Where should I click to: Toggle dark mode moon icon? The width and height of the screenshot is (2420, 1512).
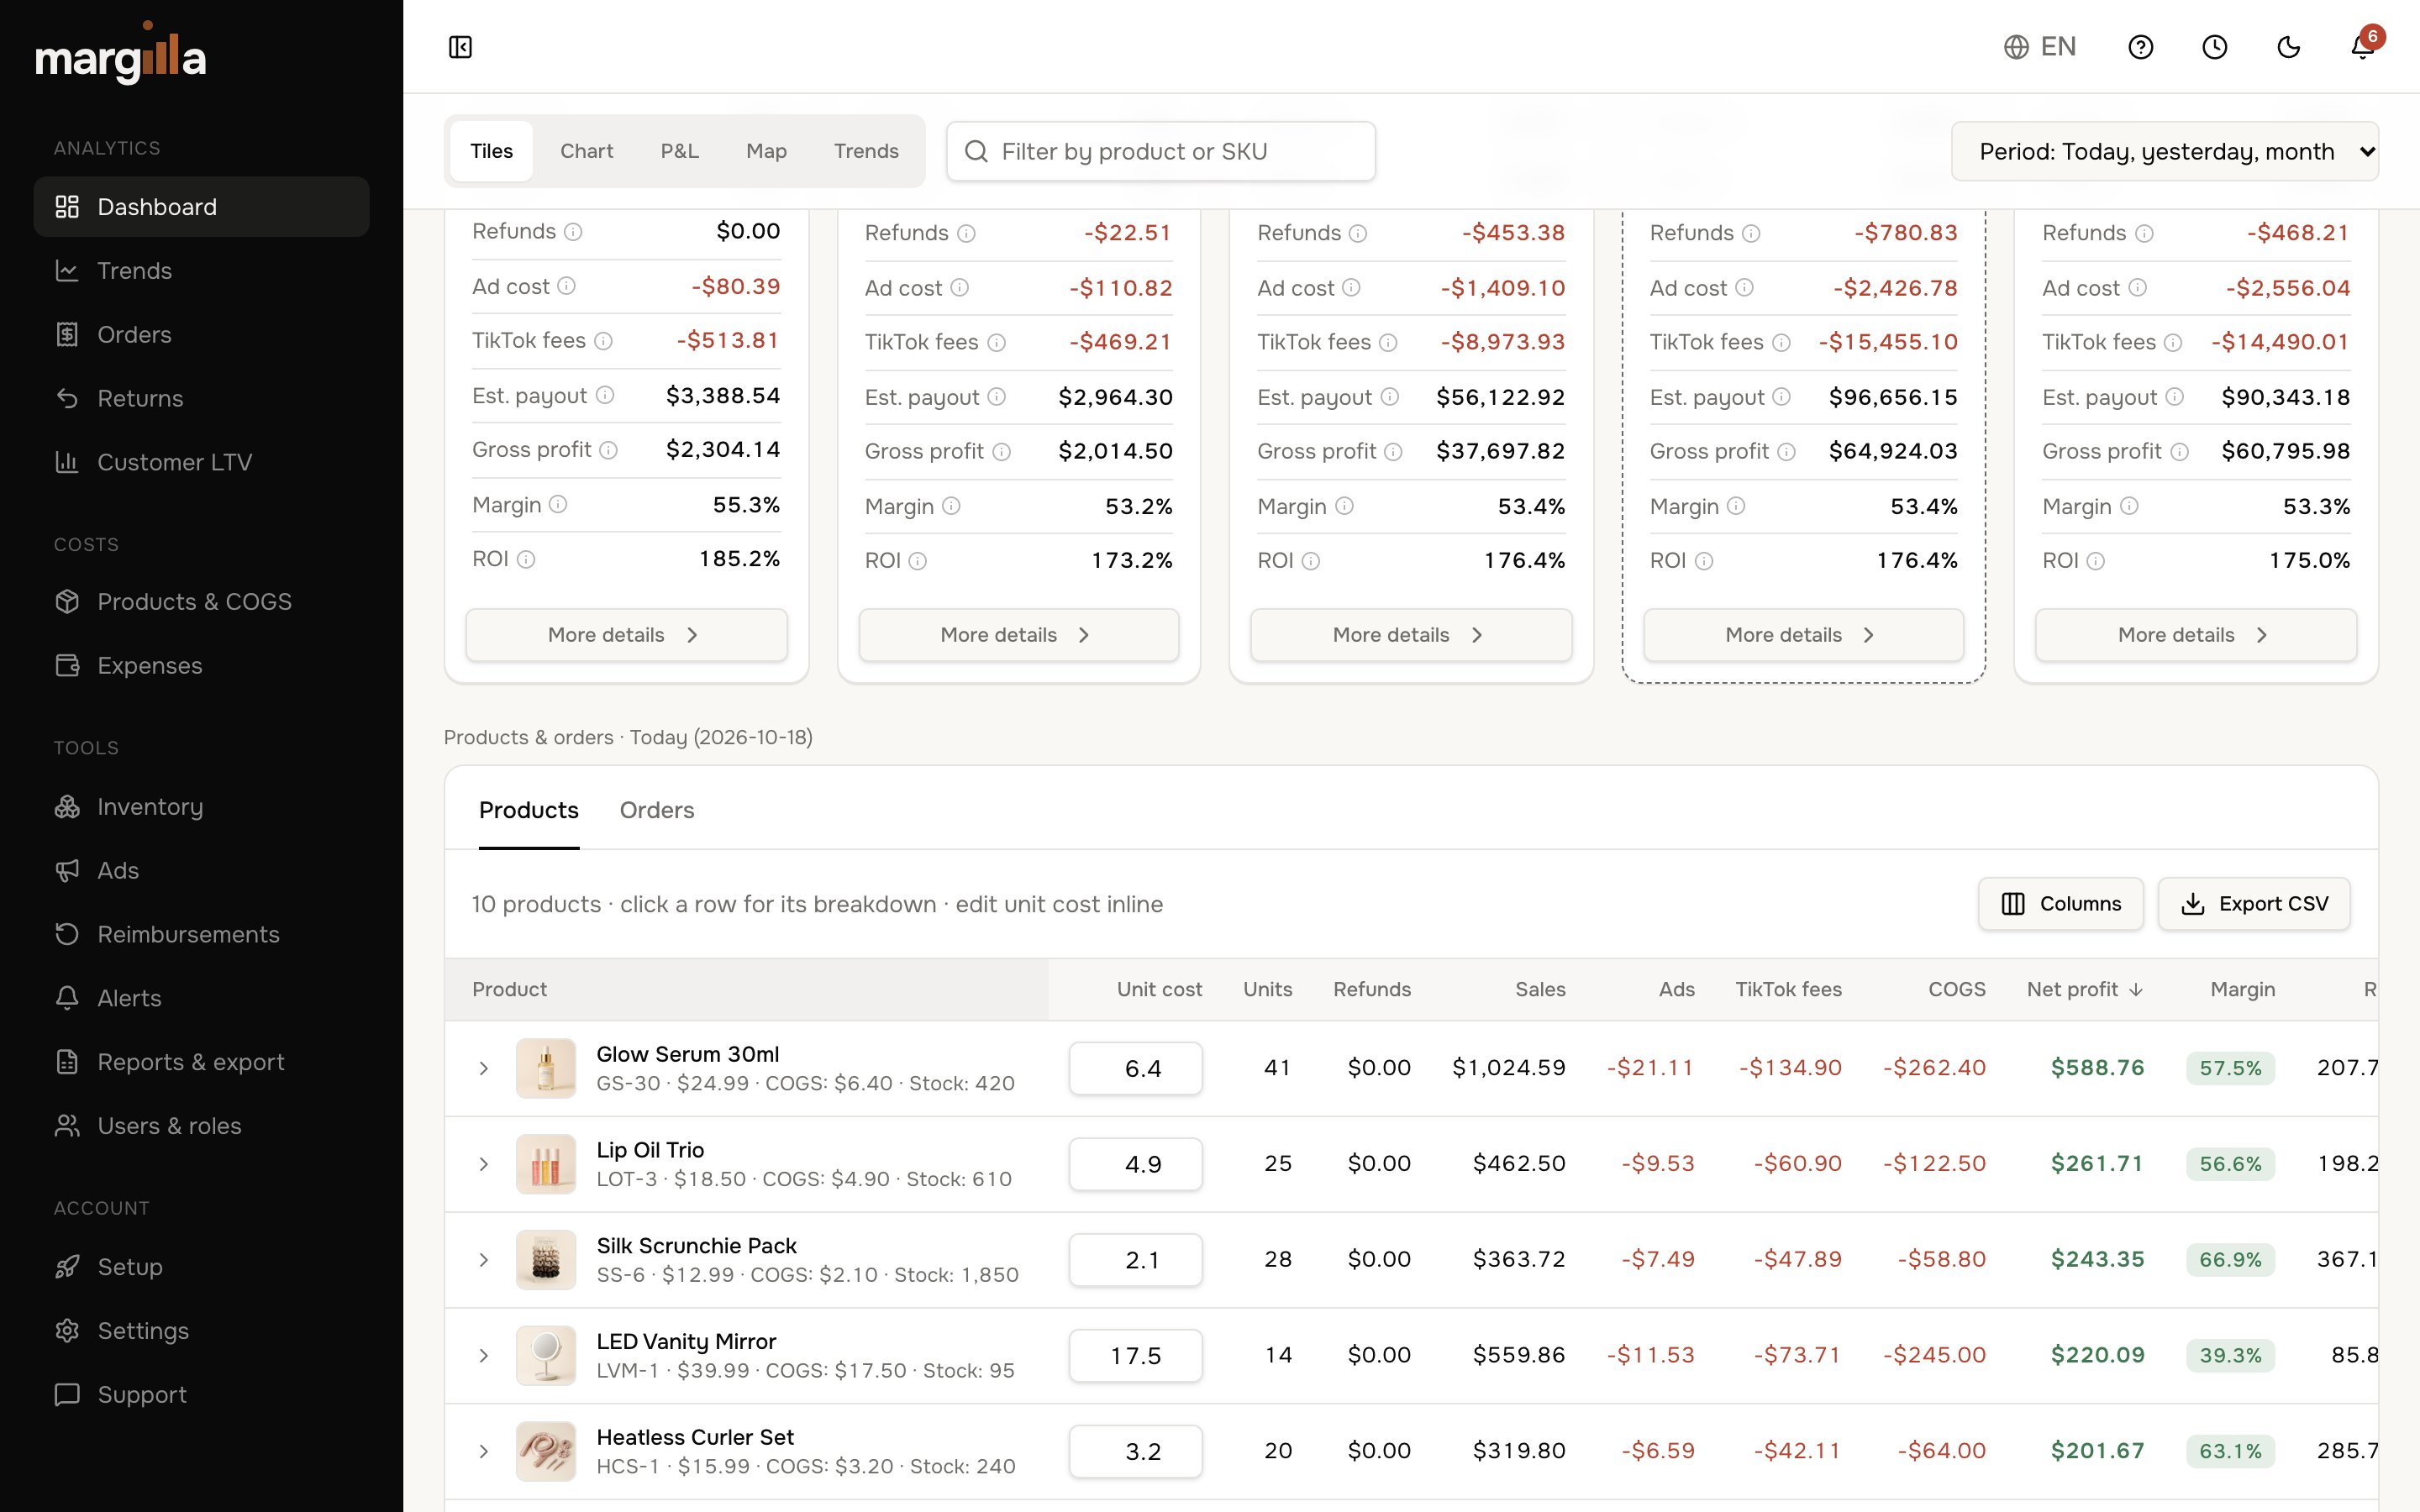pyautogui.click(x=2288, y=47)
